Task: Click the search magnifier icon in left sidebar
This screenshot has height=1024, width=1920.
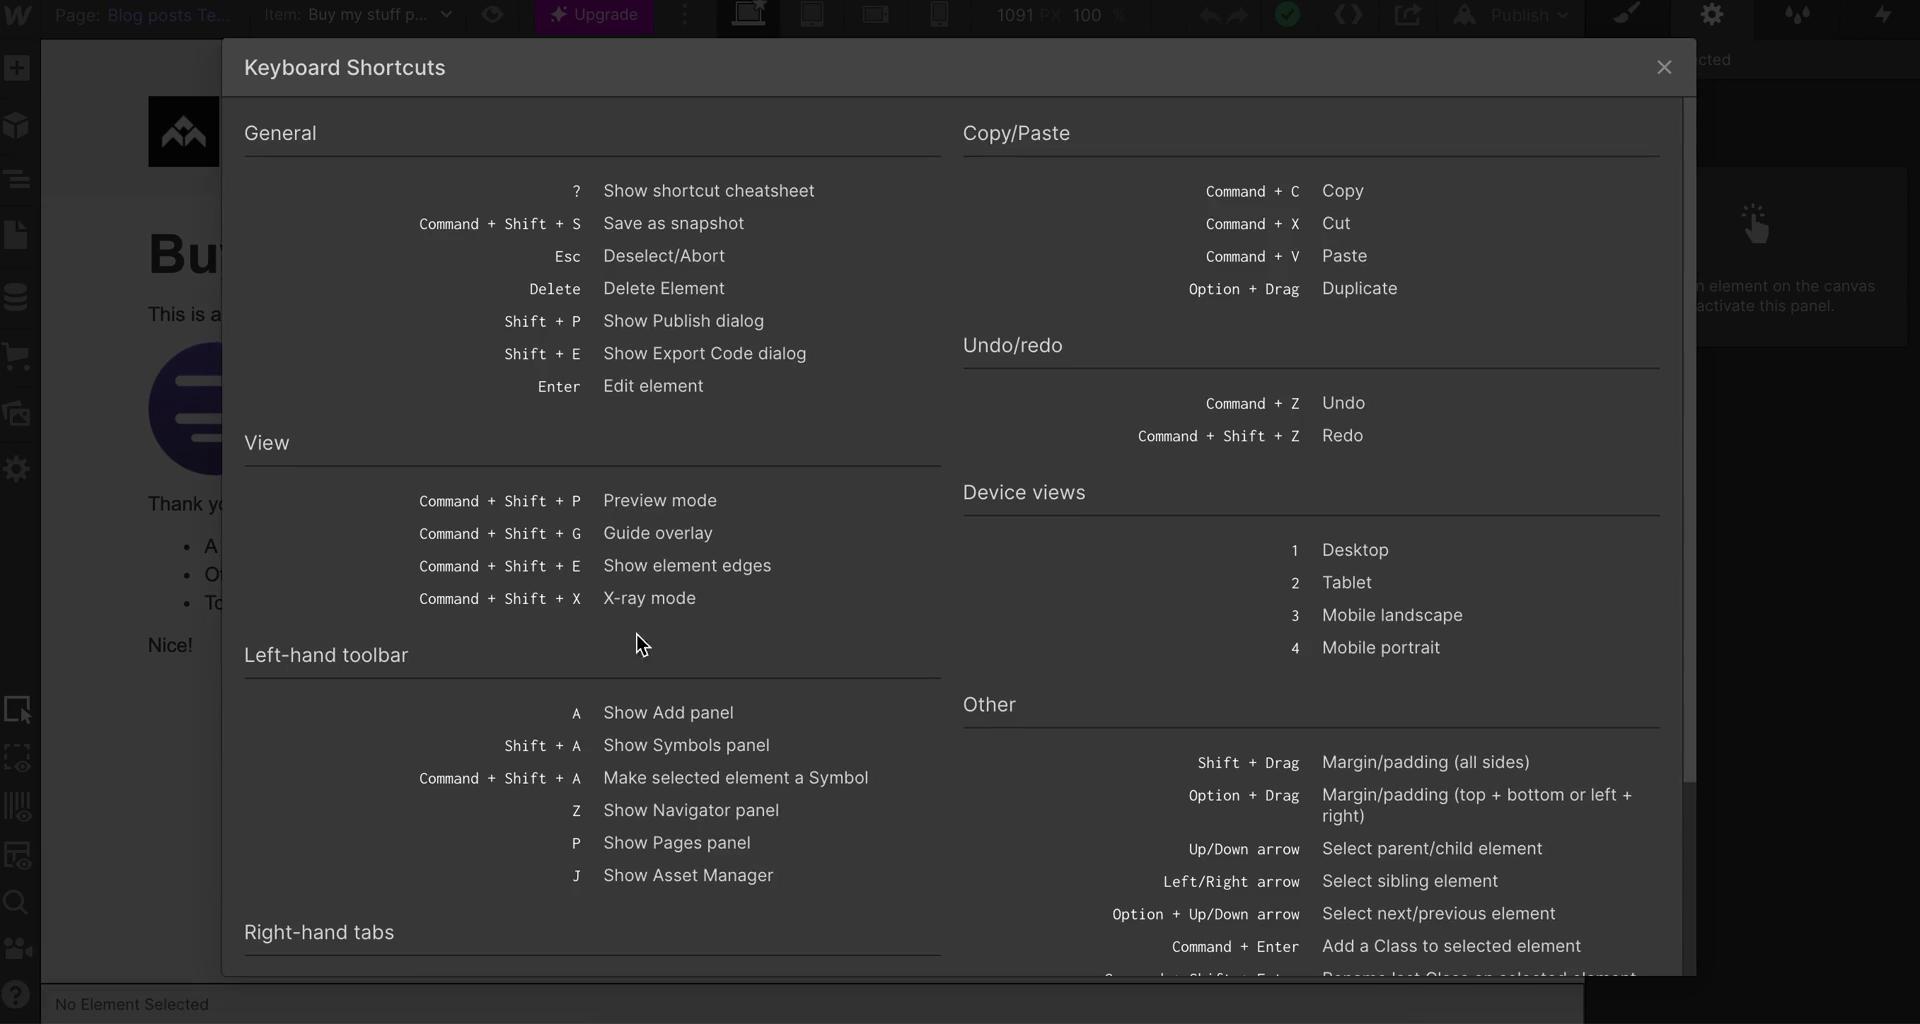Action: click(17, 903)
